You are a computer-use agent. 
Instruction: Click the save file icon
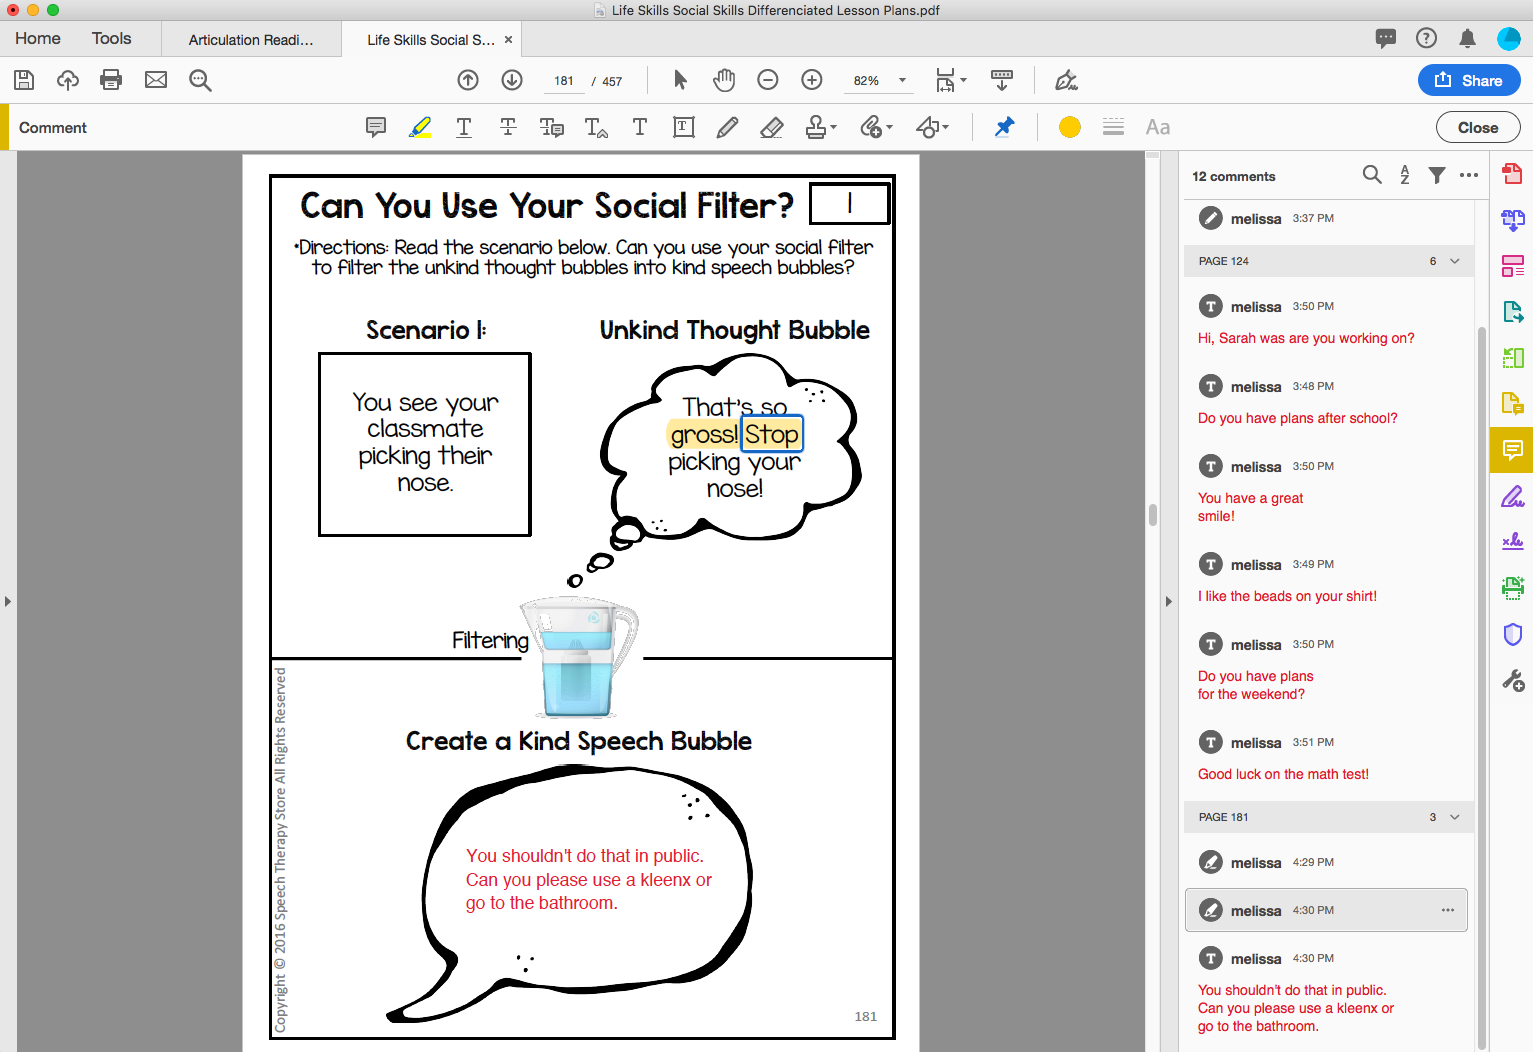click(24, 80)
